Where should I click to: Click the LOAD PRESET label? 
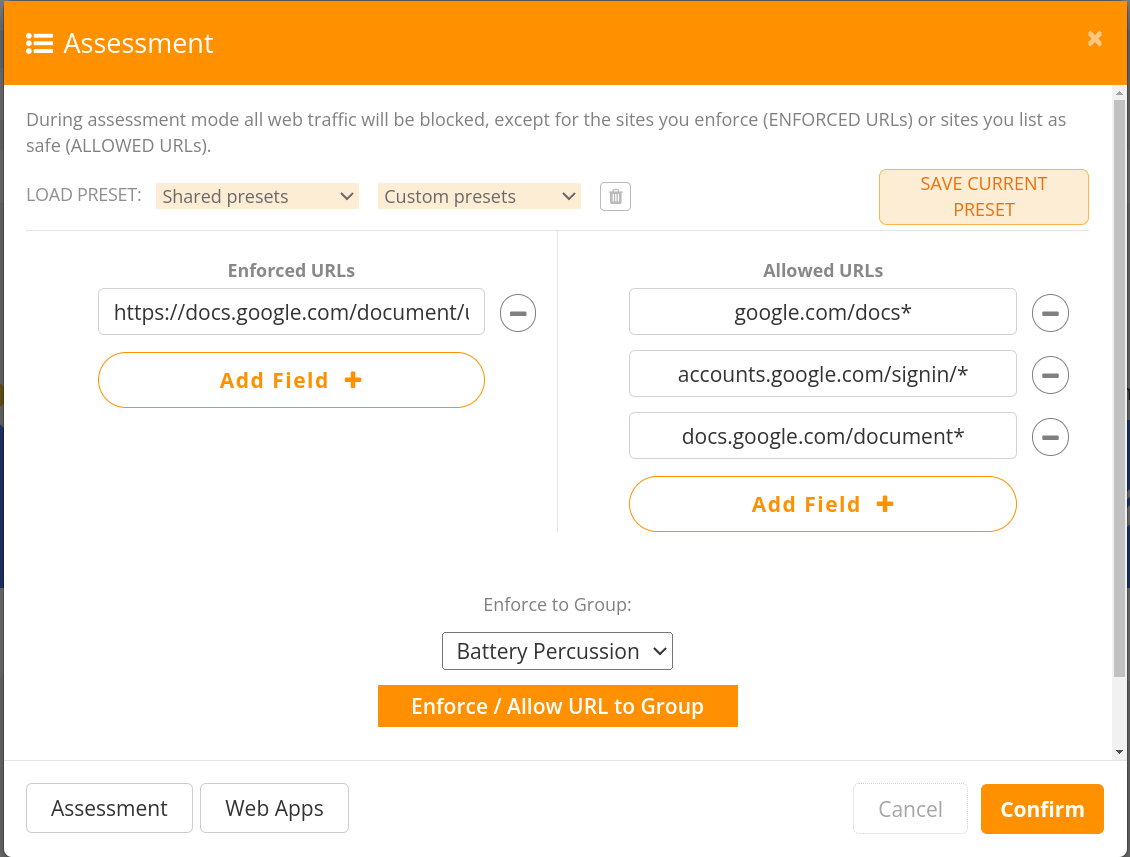(x=84, y=195)
